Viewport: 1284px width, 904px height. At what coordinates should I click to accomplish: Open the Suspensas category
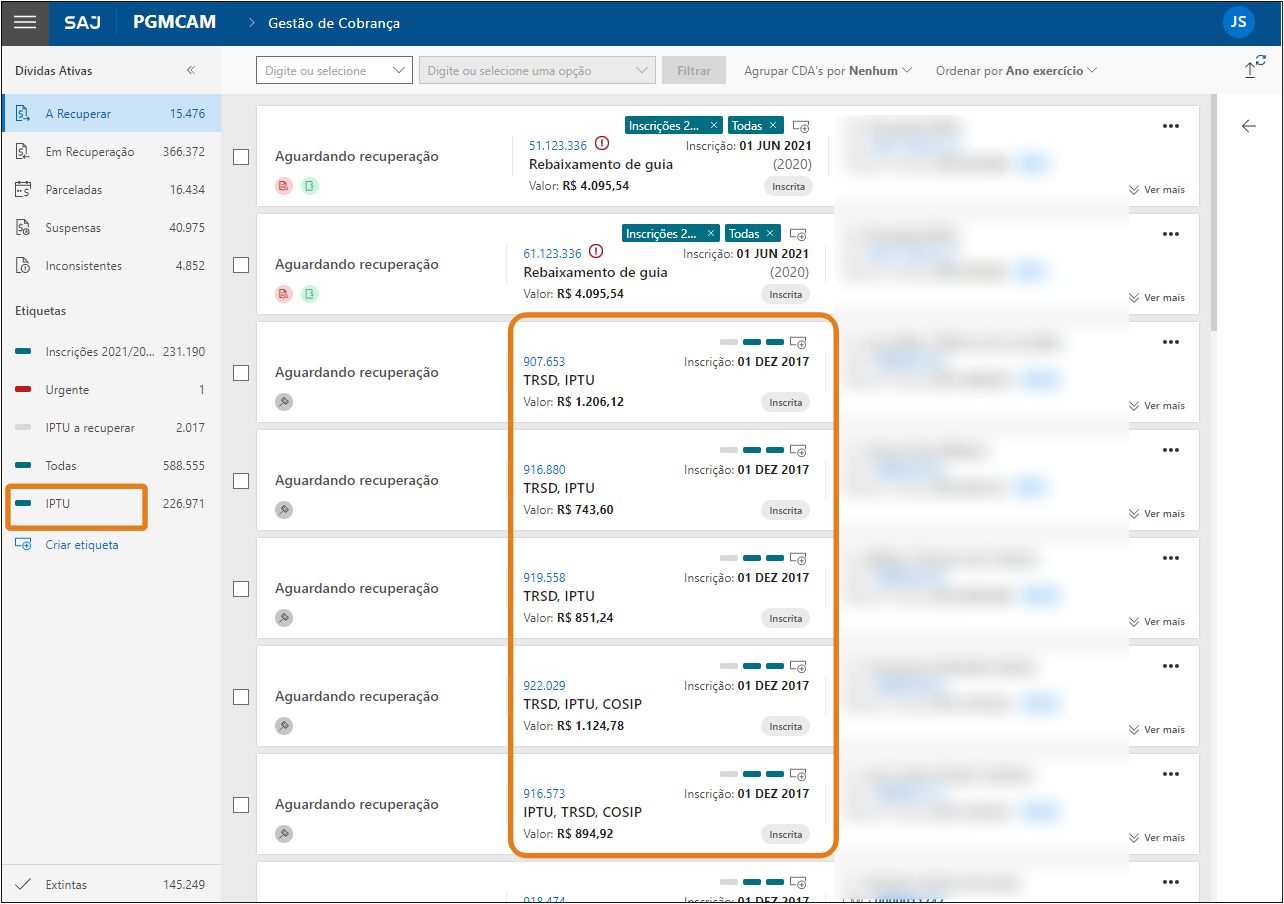(111, 228)
